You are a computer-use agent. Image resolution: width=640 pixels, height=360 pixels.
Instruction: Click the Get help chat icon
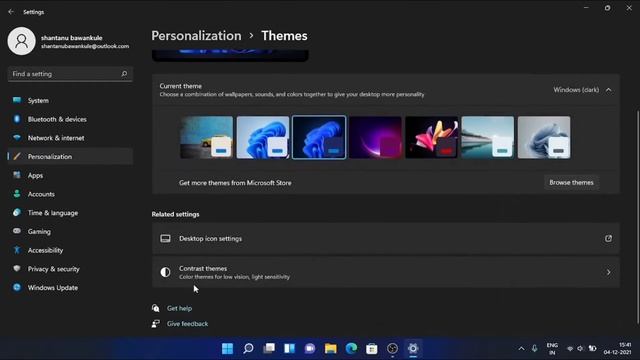coord(156,308)
